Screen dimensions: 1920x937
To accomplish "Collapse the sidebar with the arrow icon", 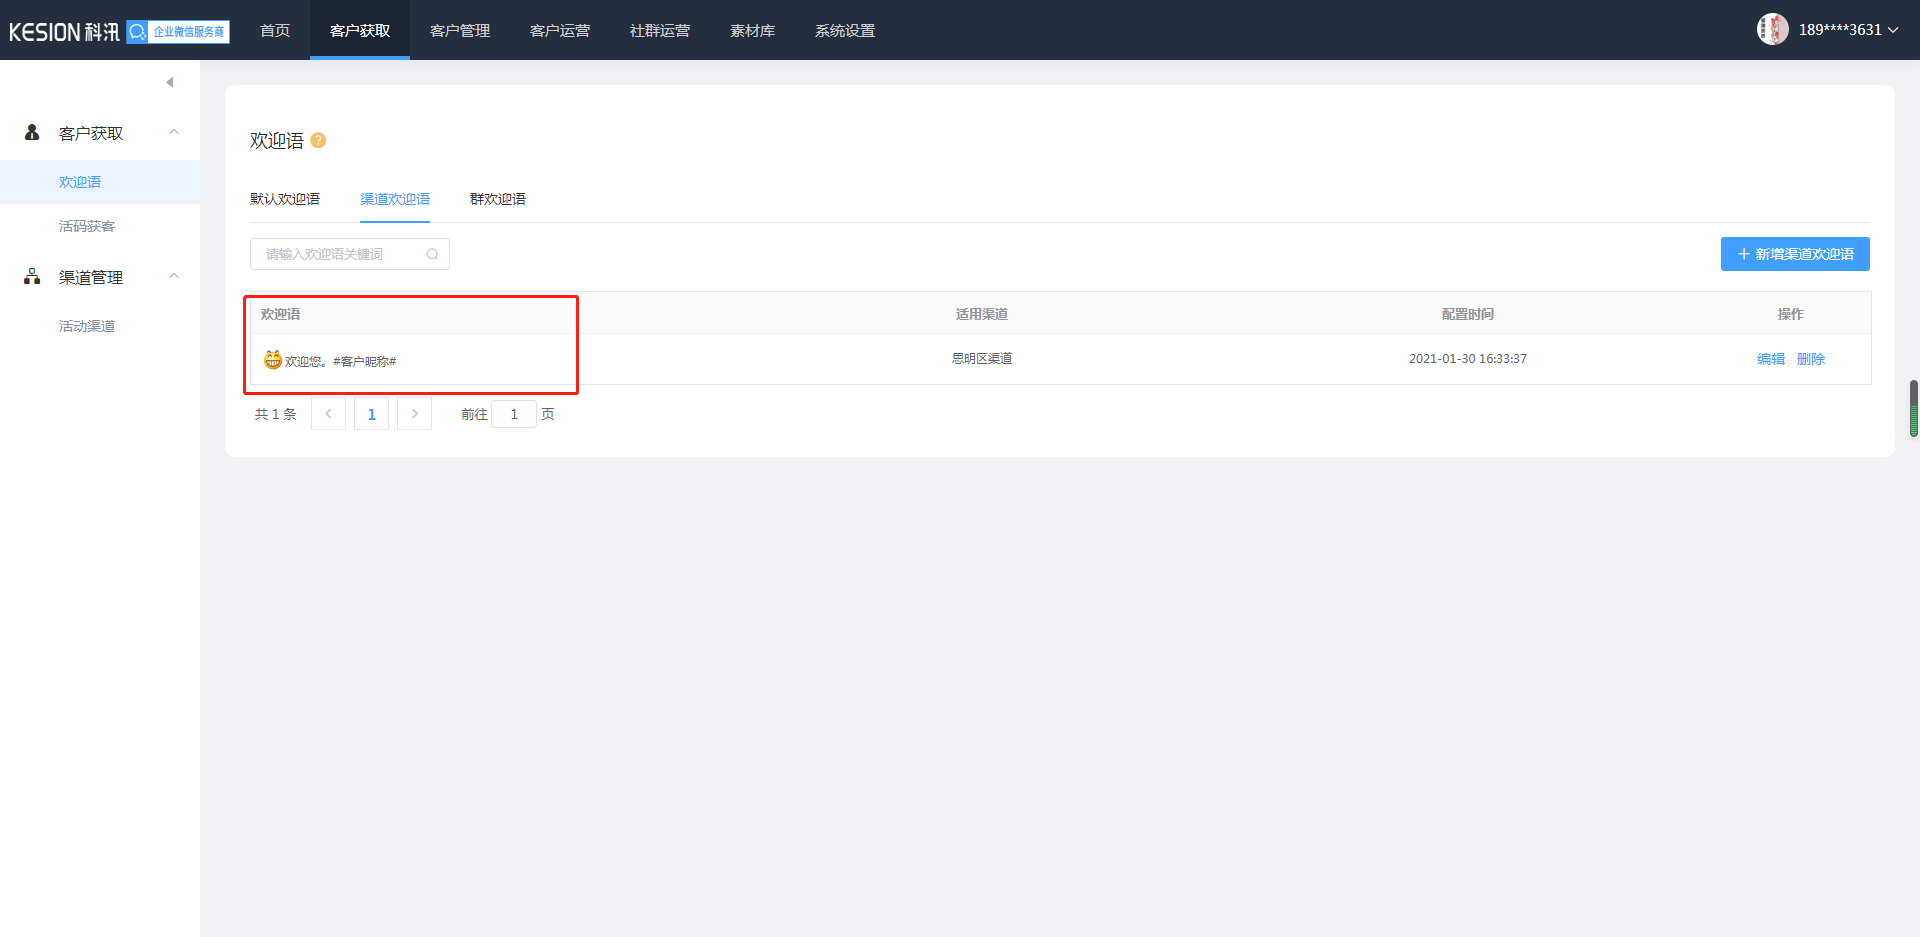I will pyautogui.click(x=170, y=82).
